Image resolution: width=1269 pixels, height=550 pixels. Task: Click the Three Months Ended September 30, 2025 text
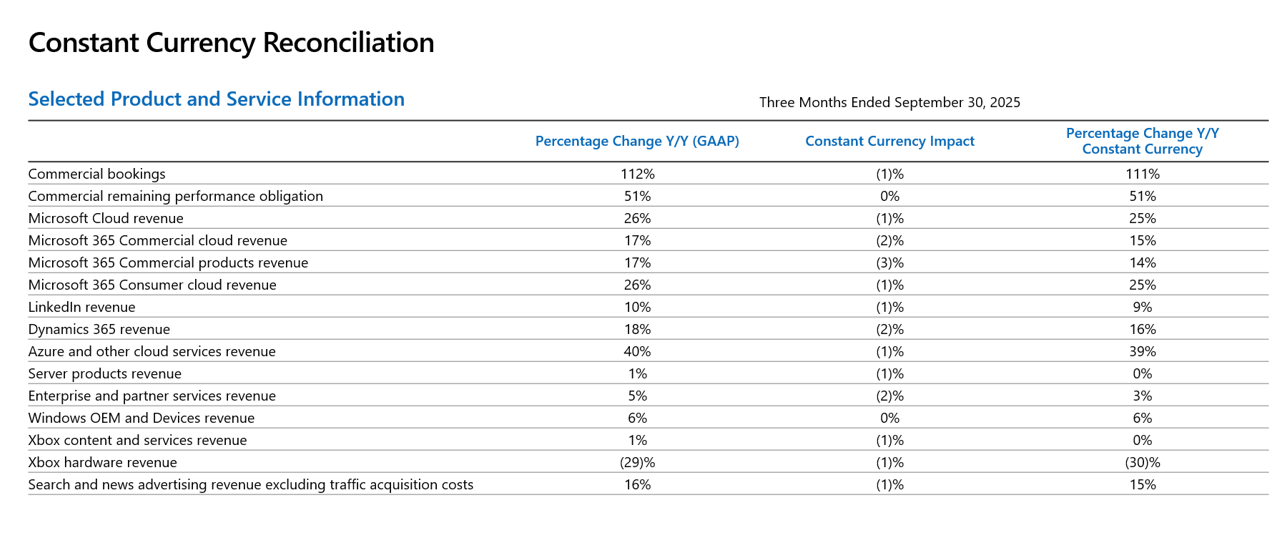coord(889,102)
